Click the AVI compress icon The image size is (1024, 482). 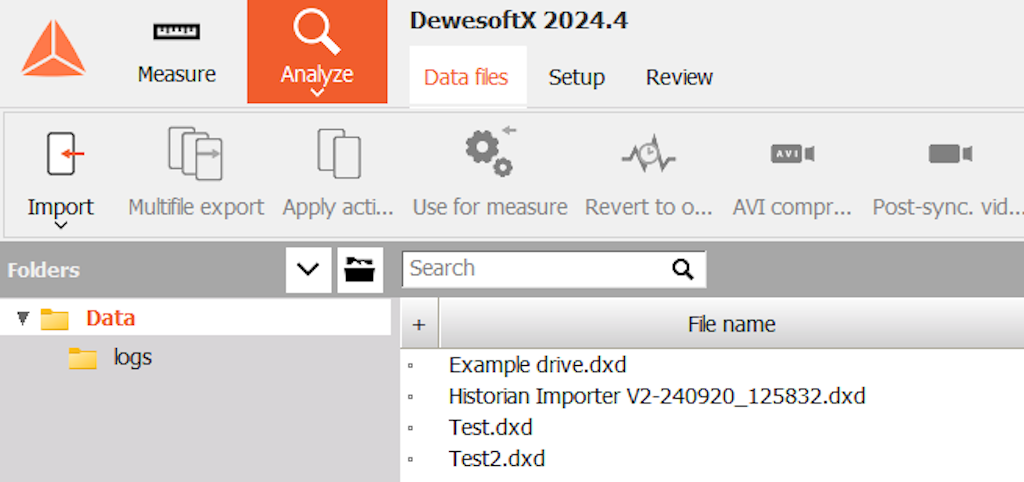click(792, 154)
